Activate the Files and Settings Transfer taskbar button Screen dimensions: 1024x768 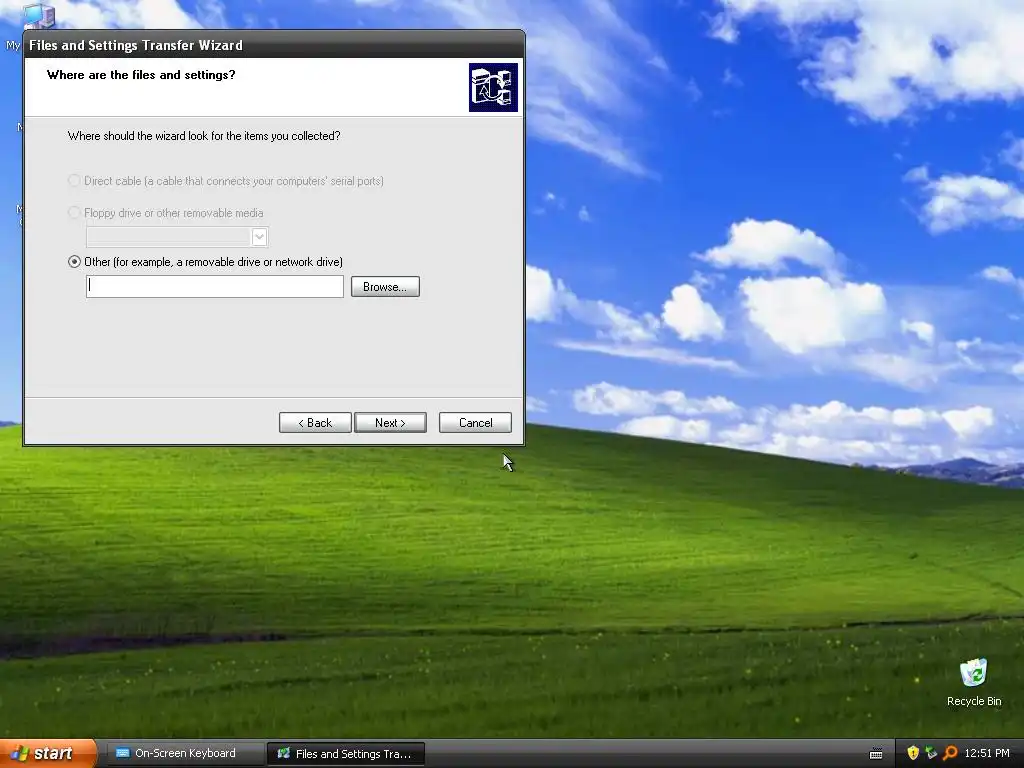coord(346,754)
